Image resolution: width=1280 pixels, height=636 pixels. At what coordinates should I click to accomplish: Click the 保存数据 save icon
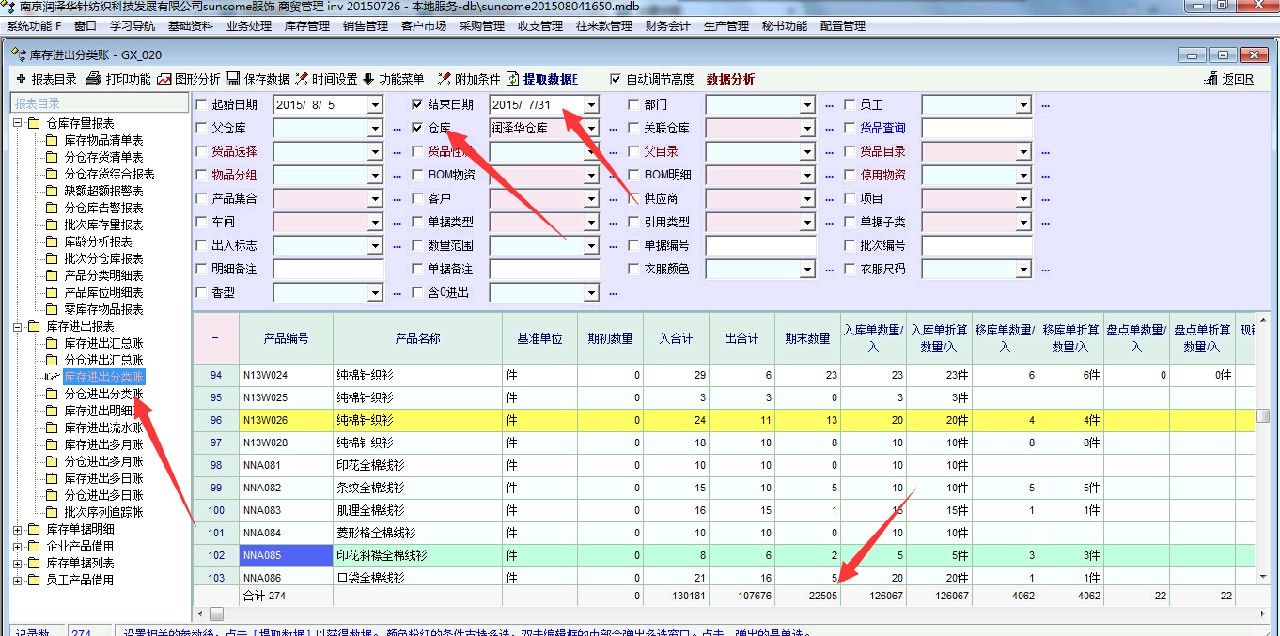tap(233, 79)
